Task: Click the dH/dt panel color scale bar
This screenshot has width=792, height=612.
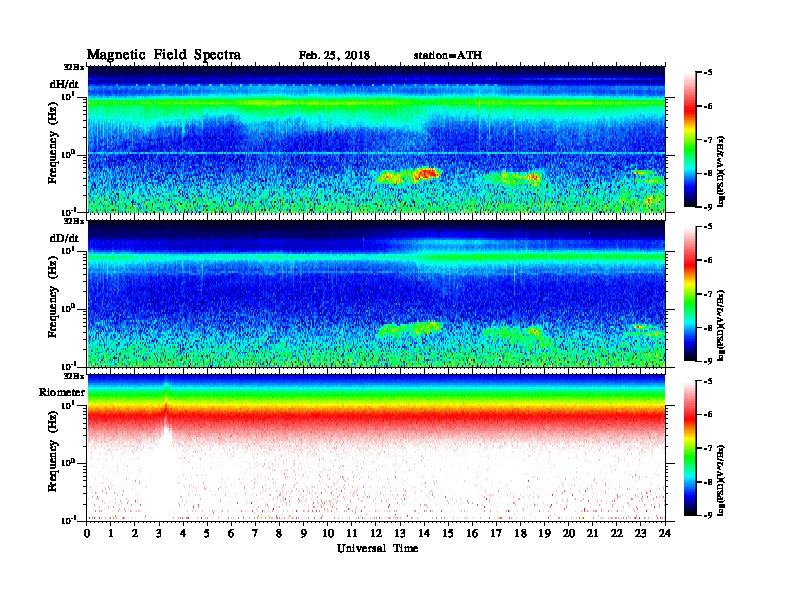Action: [x=690, y=140]
